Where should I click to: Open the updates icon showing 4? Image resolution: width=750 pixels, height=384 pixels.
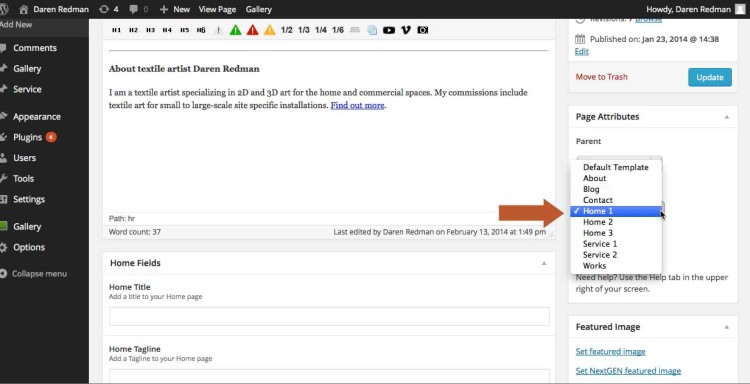(109, 9)
